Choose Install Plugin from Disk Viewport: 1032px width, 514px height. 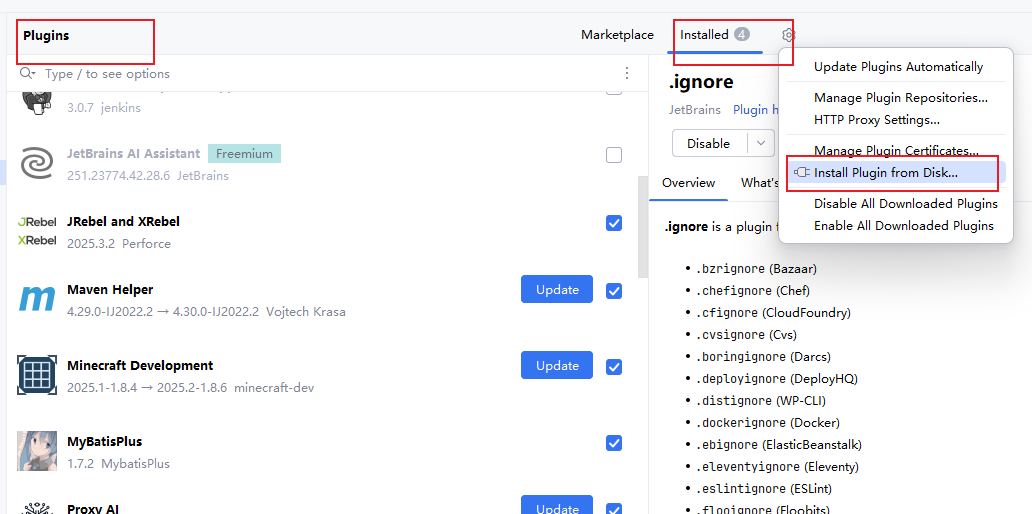coord(885,173)
